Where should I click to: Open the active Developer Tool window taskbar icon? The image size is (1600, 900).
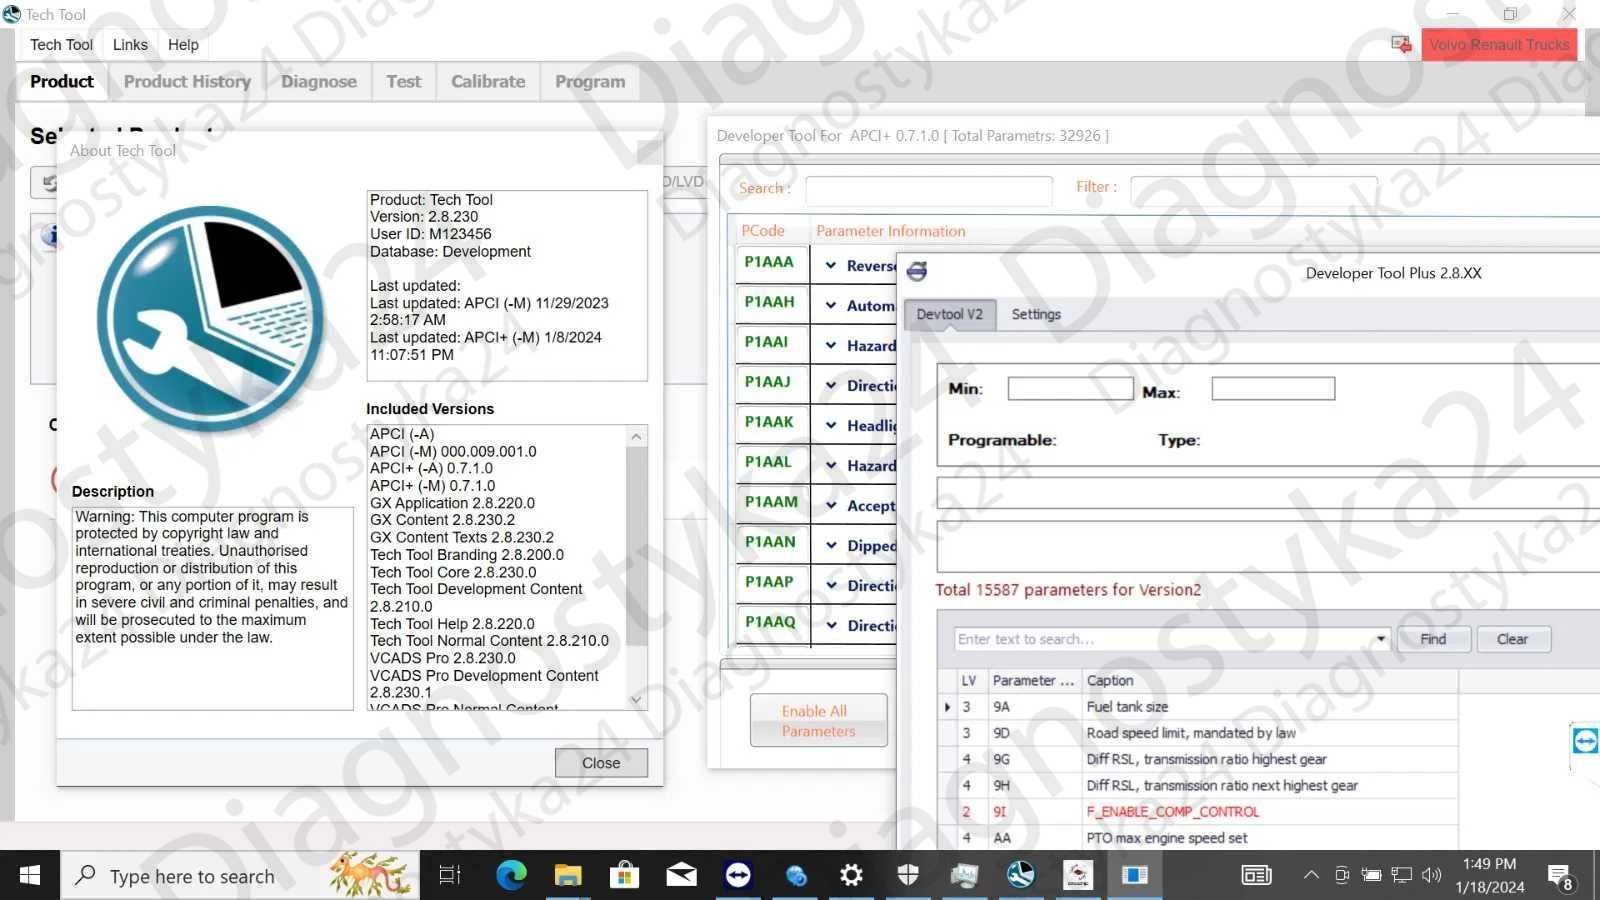[x=1134, y=875]
